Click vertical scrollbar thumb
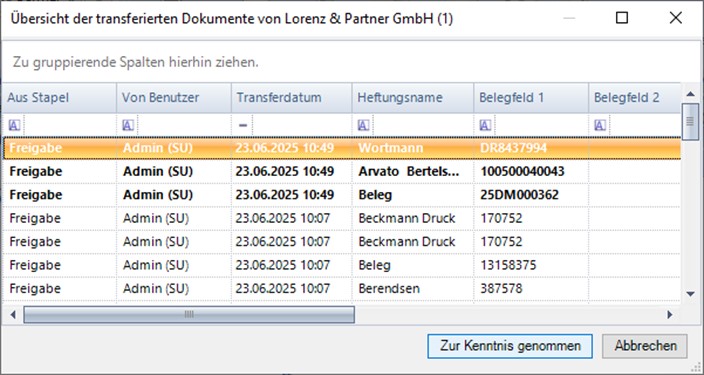 (x=691, y=121)
